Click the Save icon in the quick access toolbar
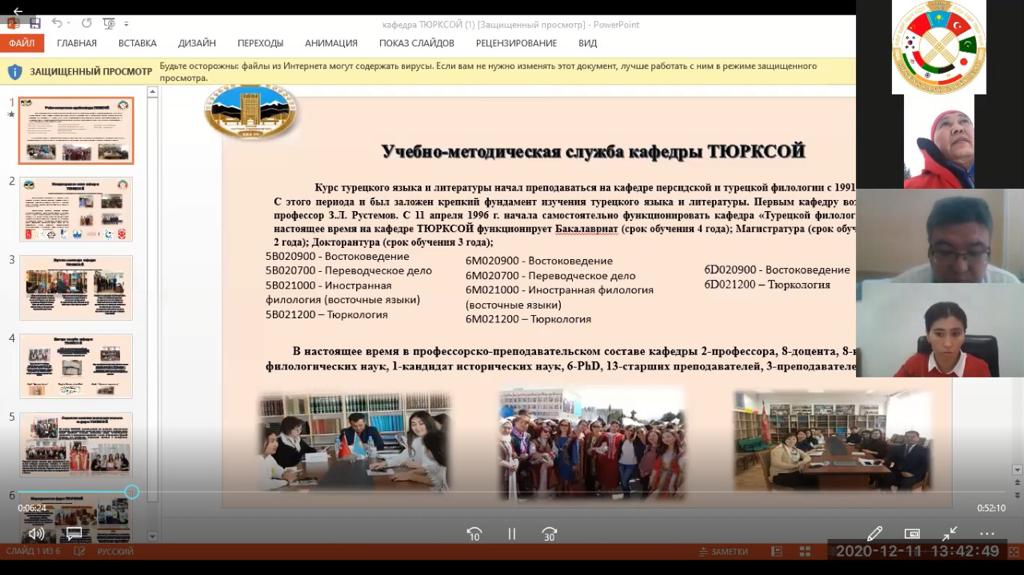The width and height of the screenshot is (1024, 575). pyautogui.click(x=35, y=23)
